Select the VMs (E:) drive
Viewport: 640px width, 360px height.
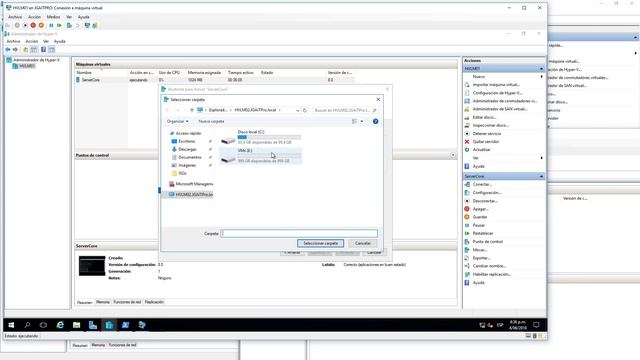pos(260,156)
